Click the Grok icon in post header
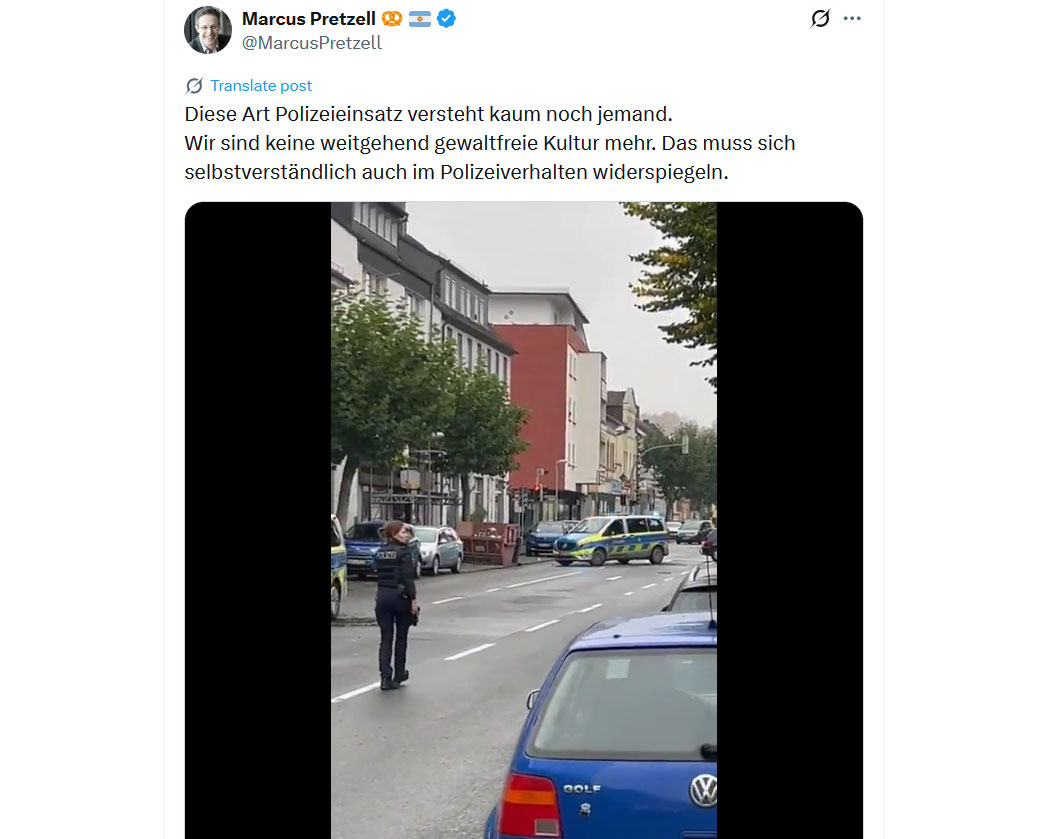1050x839 pixels. coord(820,18)
